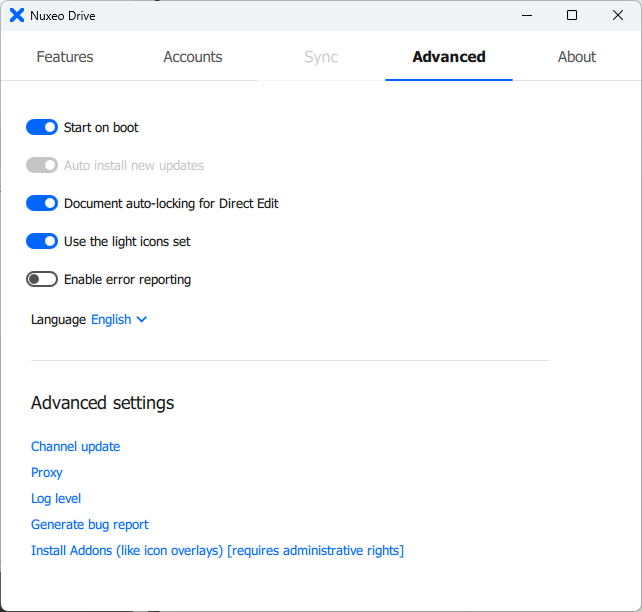
Task: Turn off Start on boot
Action: pyautogui.click(x=42, y=127)
